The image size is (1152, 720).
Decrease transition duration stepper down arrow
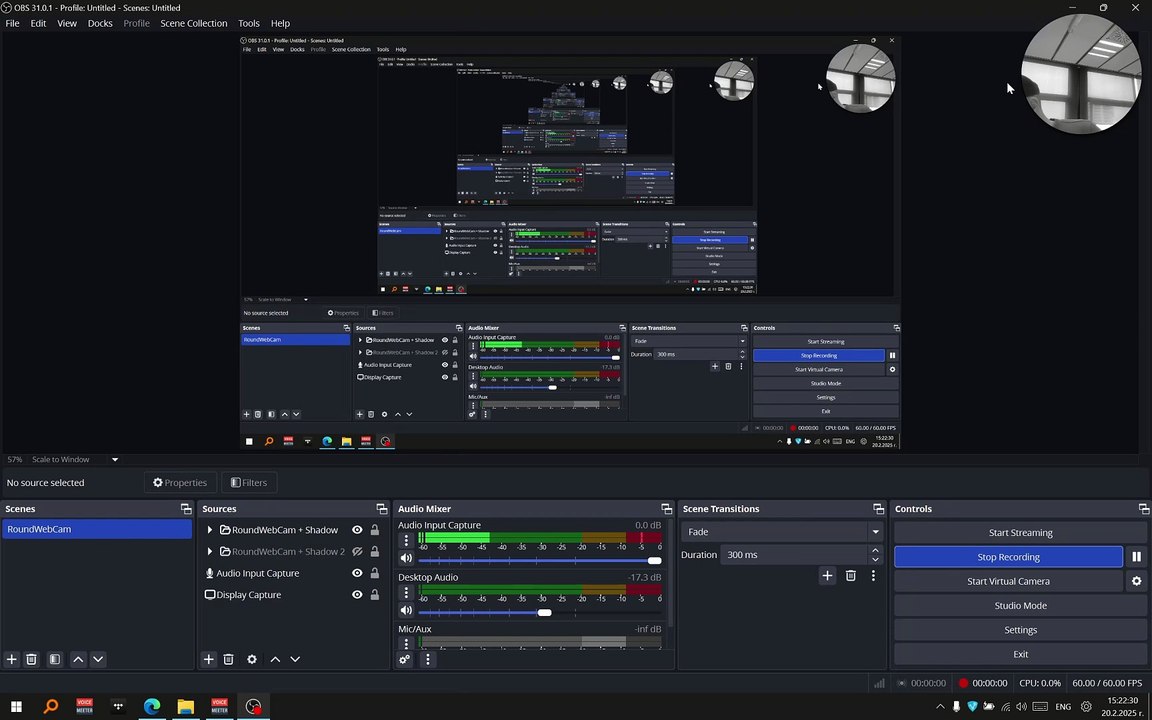click(x=875, y=559)
